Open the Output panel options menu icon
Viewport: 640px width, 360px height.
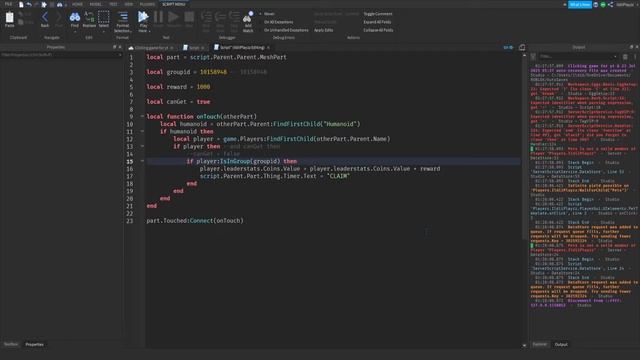coord(635,56)
